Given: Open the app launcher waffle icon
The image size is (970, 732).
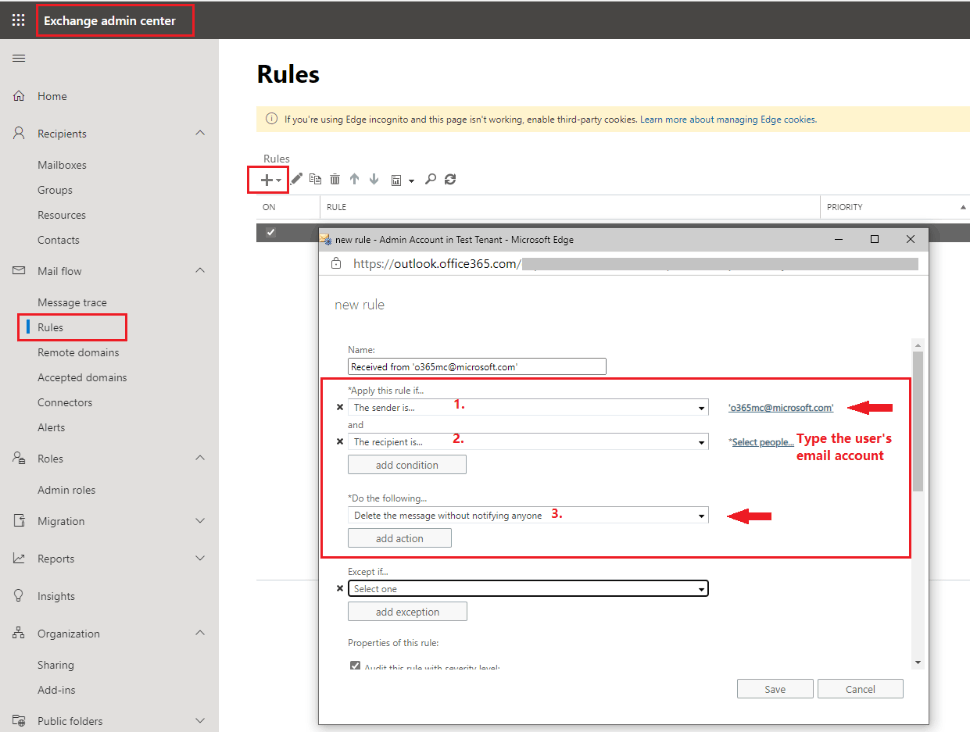Looking at the screenshot, I should 19,20.
